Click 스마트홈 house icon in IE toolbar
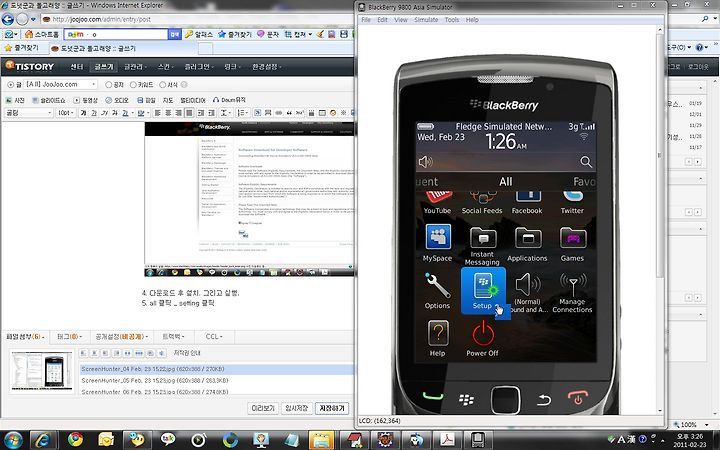720x450 pixels. [x=42, y=34]
